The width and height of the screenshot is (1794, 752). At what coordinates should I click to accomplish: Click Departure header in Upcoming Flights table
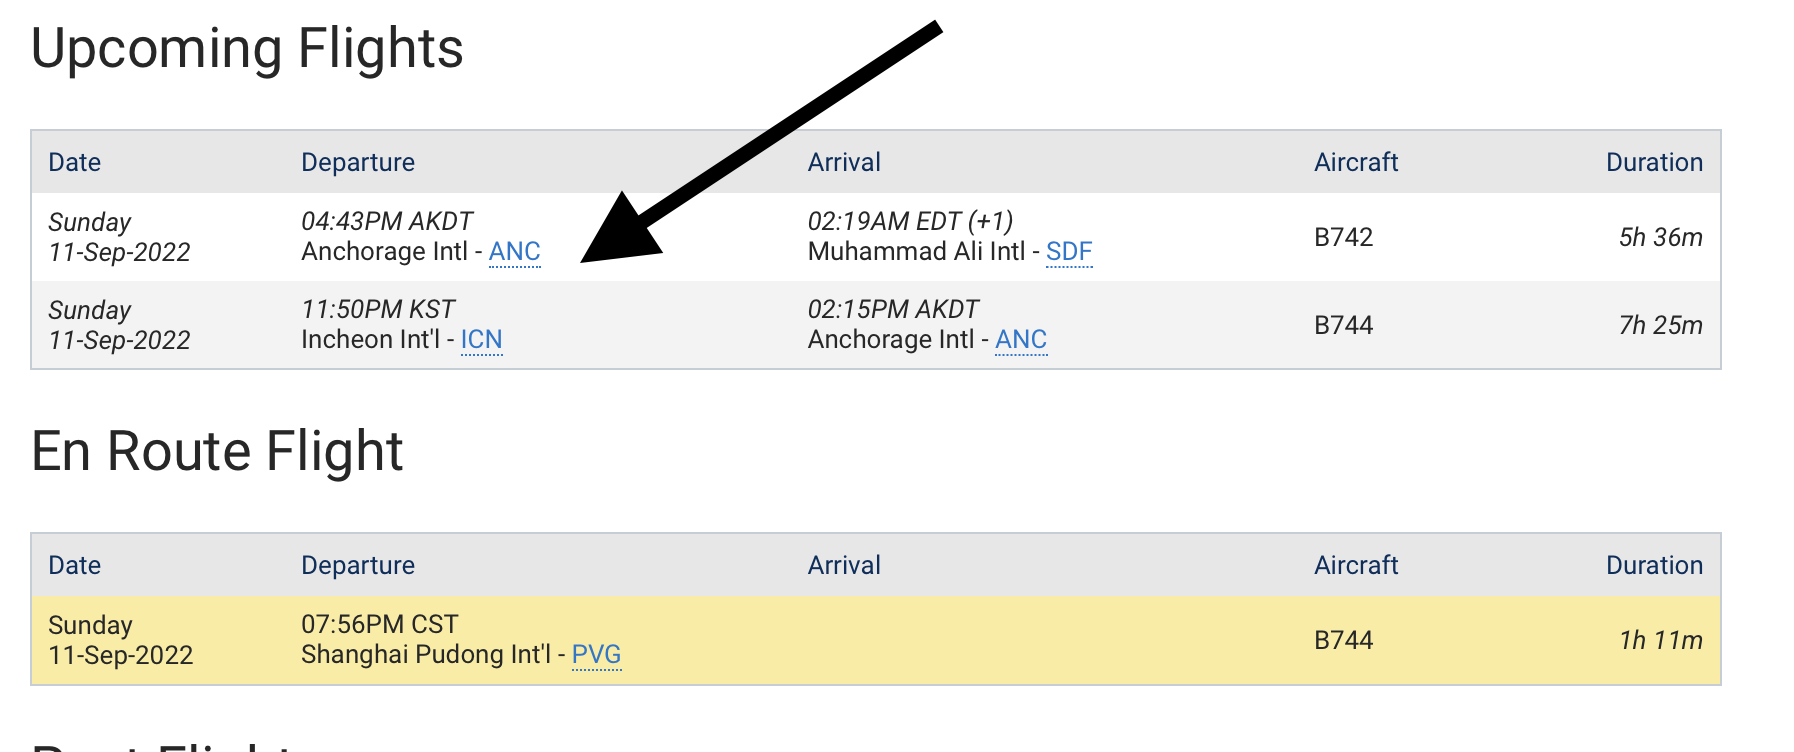pos(358,163)
